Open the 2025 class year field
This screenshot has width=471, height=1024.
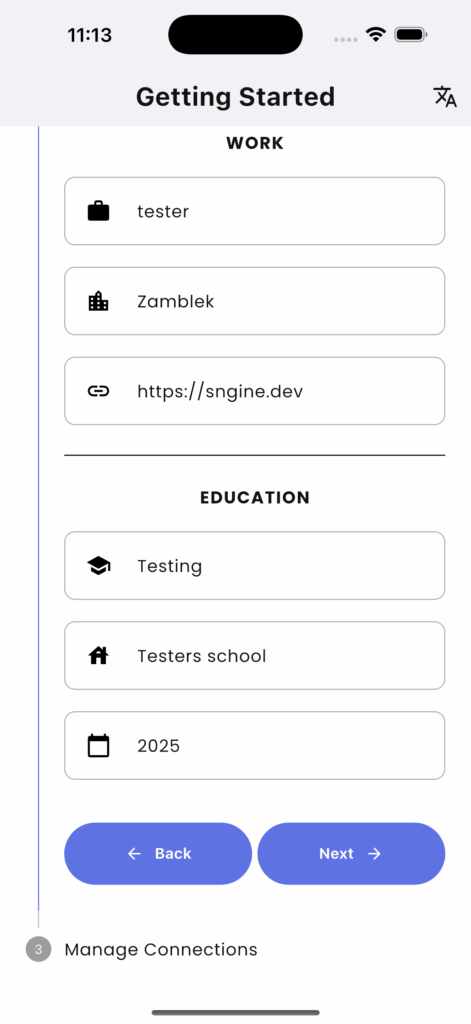[x=255, y=746]
